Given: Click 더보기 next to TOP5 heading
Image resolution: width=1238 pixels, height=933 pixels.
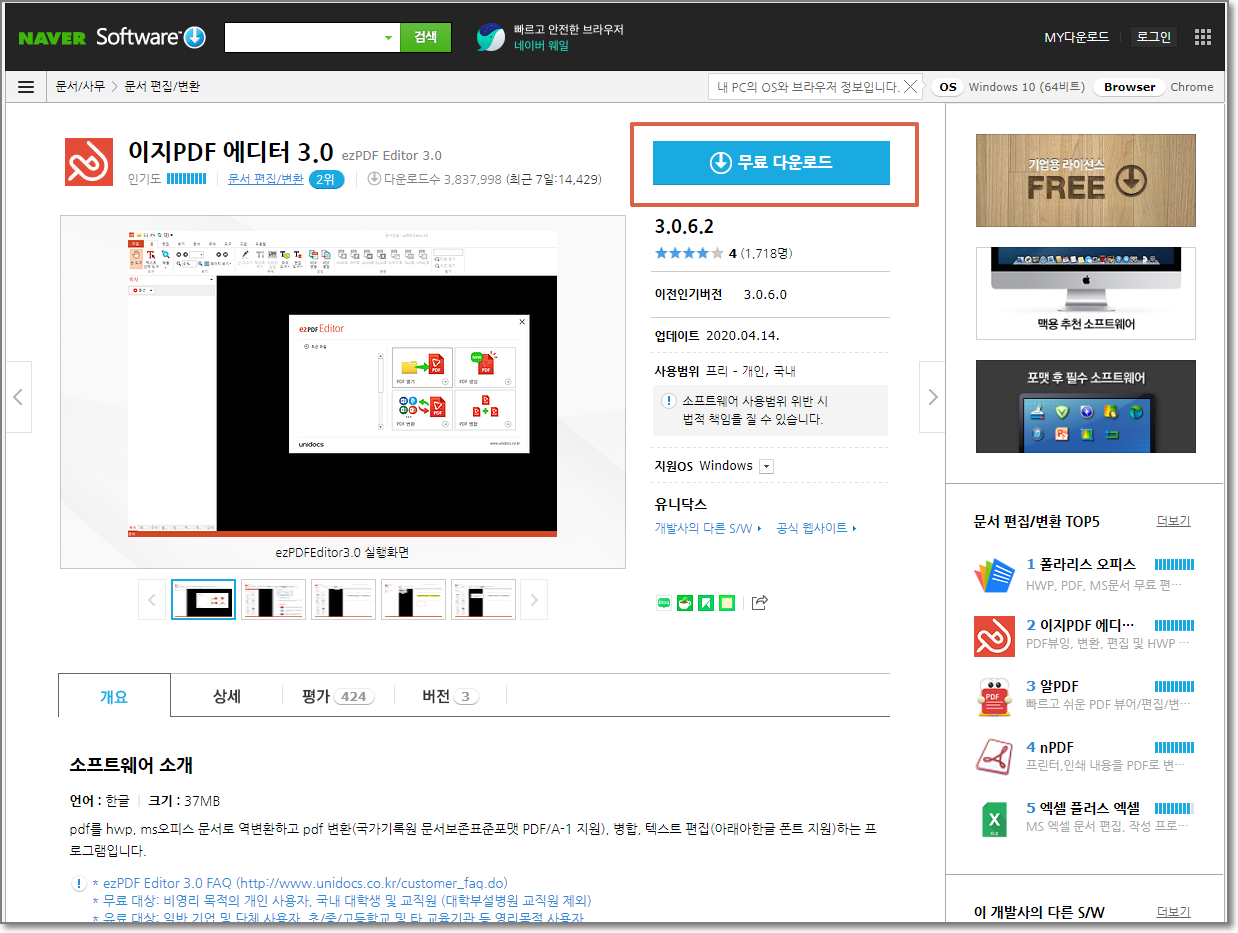Looking at the screenshot, I should point(1174,522).
